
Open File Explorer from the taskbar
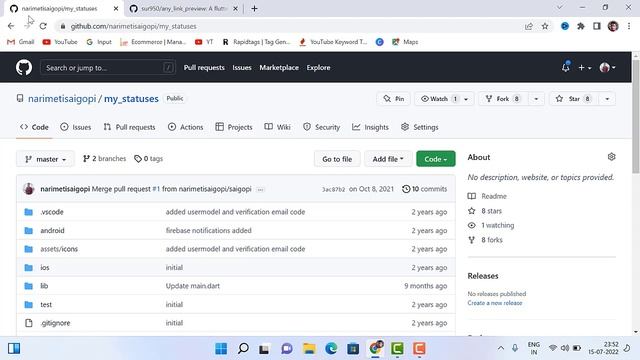309,349
